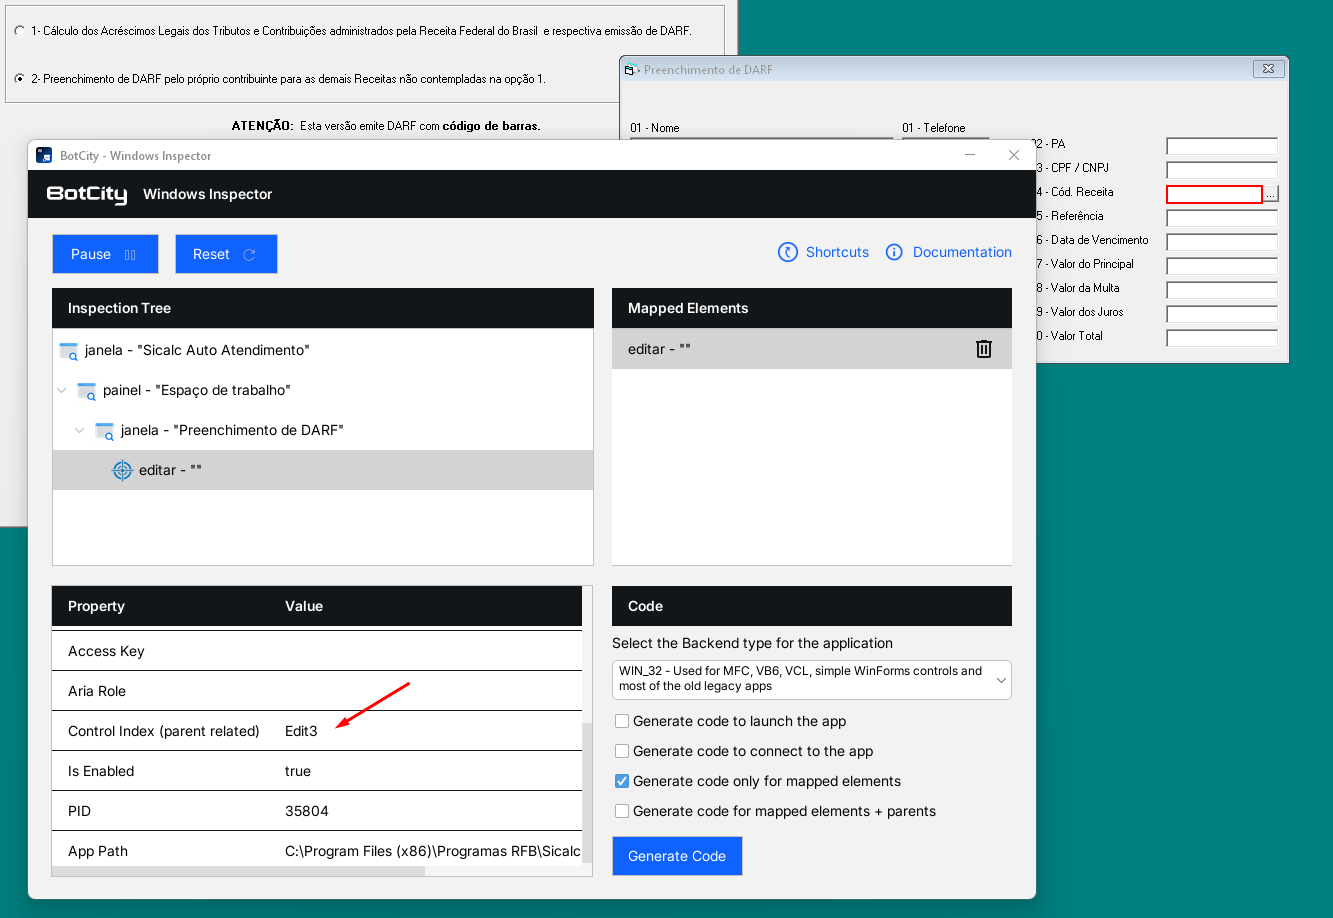Check Generate code to connect to the app

point(622,751)
